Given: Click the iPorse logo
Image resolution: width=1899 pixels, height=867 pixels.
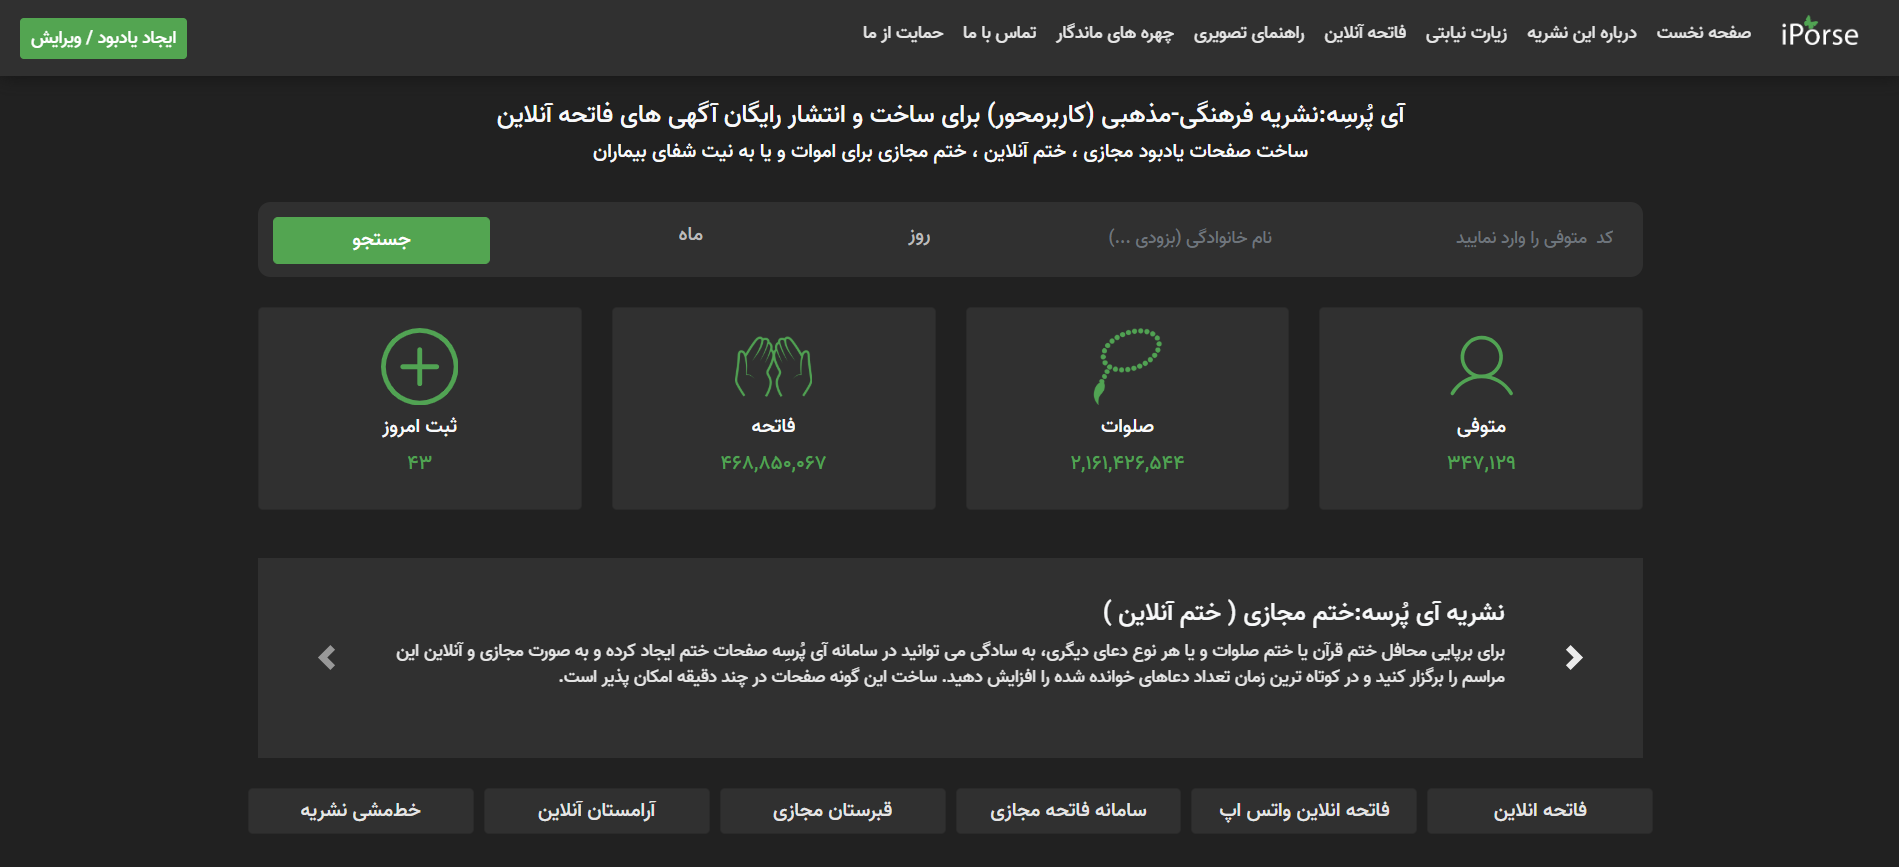Looking at the screenshot, I should point(1818,34).
